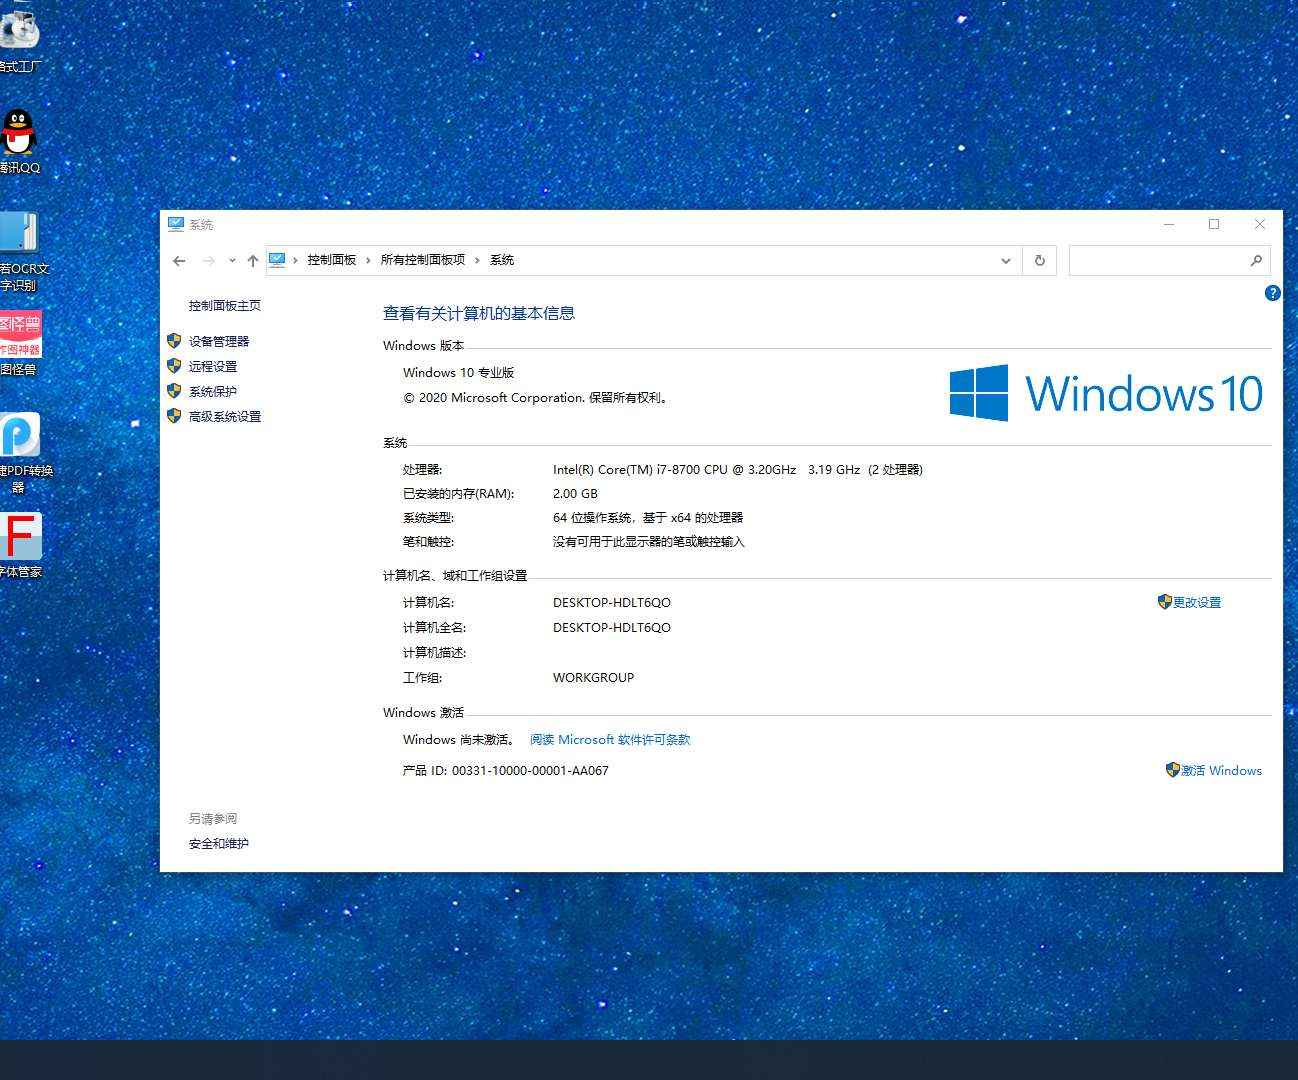Click 更改设置 link
This screenshot has width=1298, height=1080.
tap(1197, 602)
